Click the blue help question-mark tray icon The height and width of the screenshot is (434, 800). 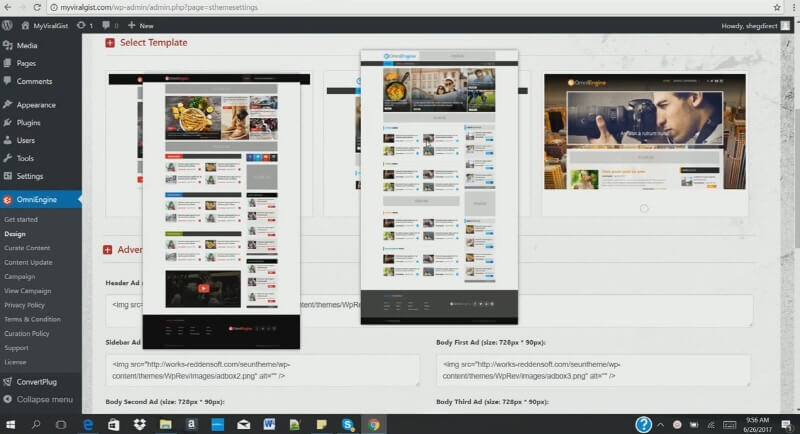point(643,424)
